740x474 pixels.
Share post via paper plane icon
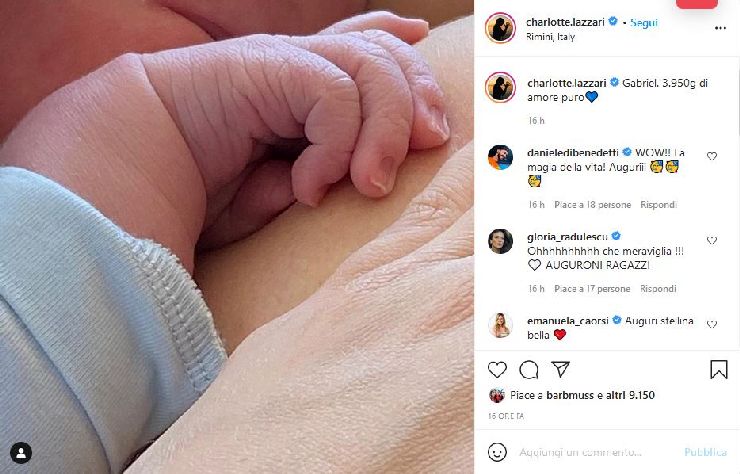[x=561, y=369]
